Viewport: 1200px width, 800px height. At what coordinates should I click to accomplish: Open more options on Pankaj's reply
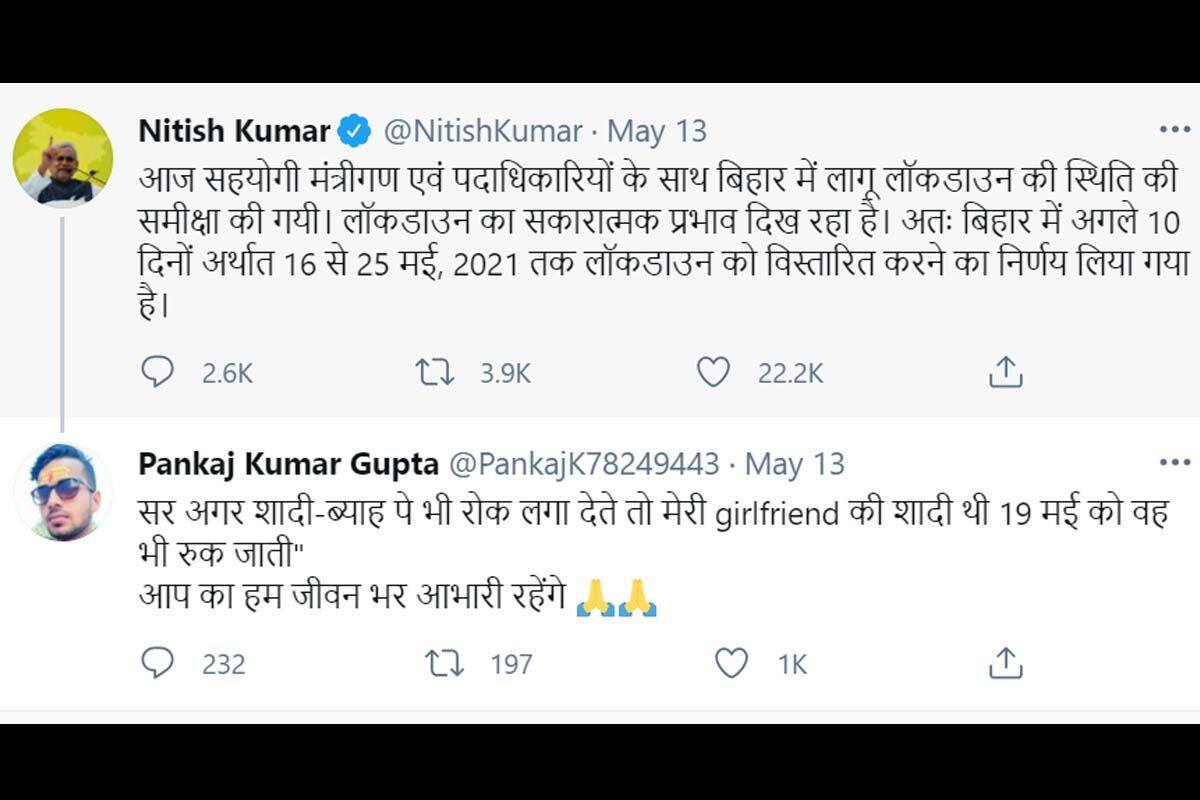tap(1174, 463)
